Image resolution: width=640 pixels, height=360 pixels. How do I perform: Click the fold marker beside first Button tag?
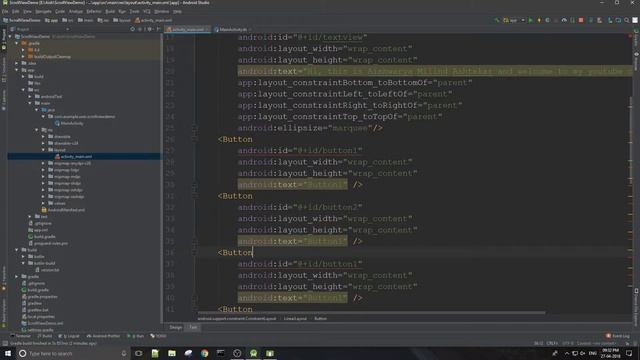point(195,140)
